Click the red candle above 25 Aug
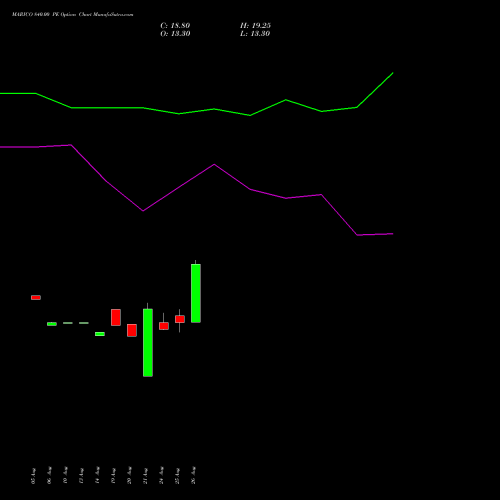The height and width of the screenshot is (500, 500). [x=180, y=319]
